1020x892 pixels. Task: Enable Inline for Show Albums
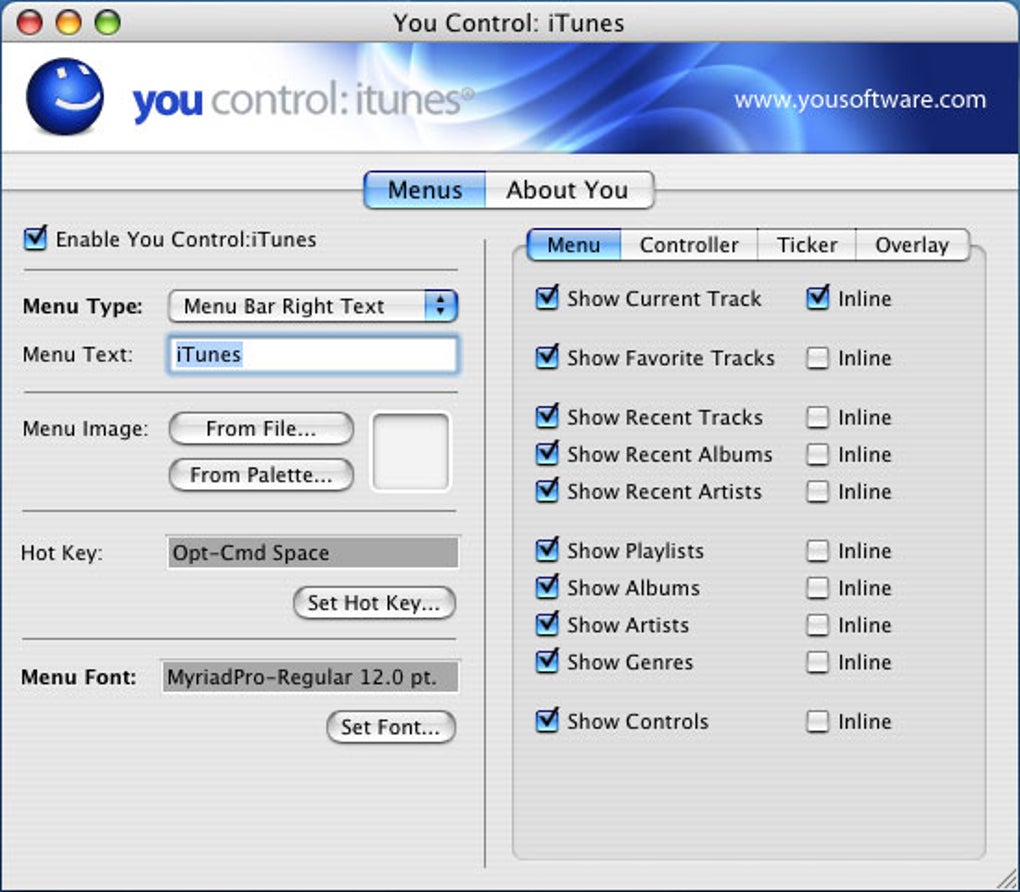pos(818,588)
